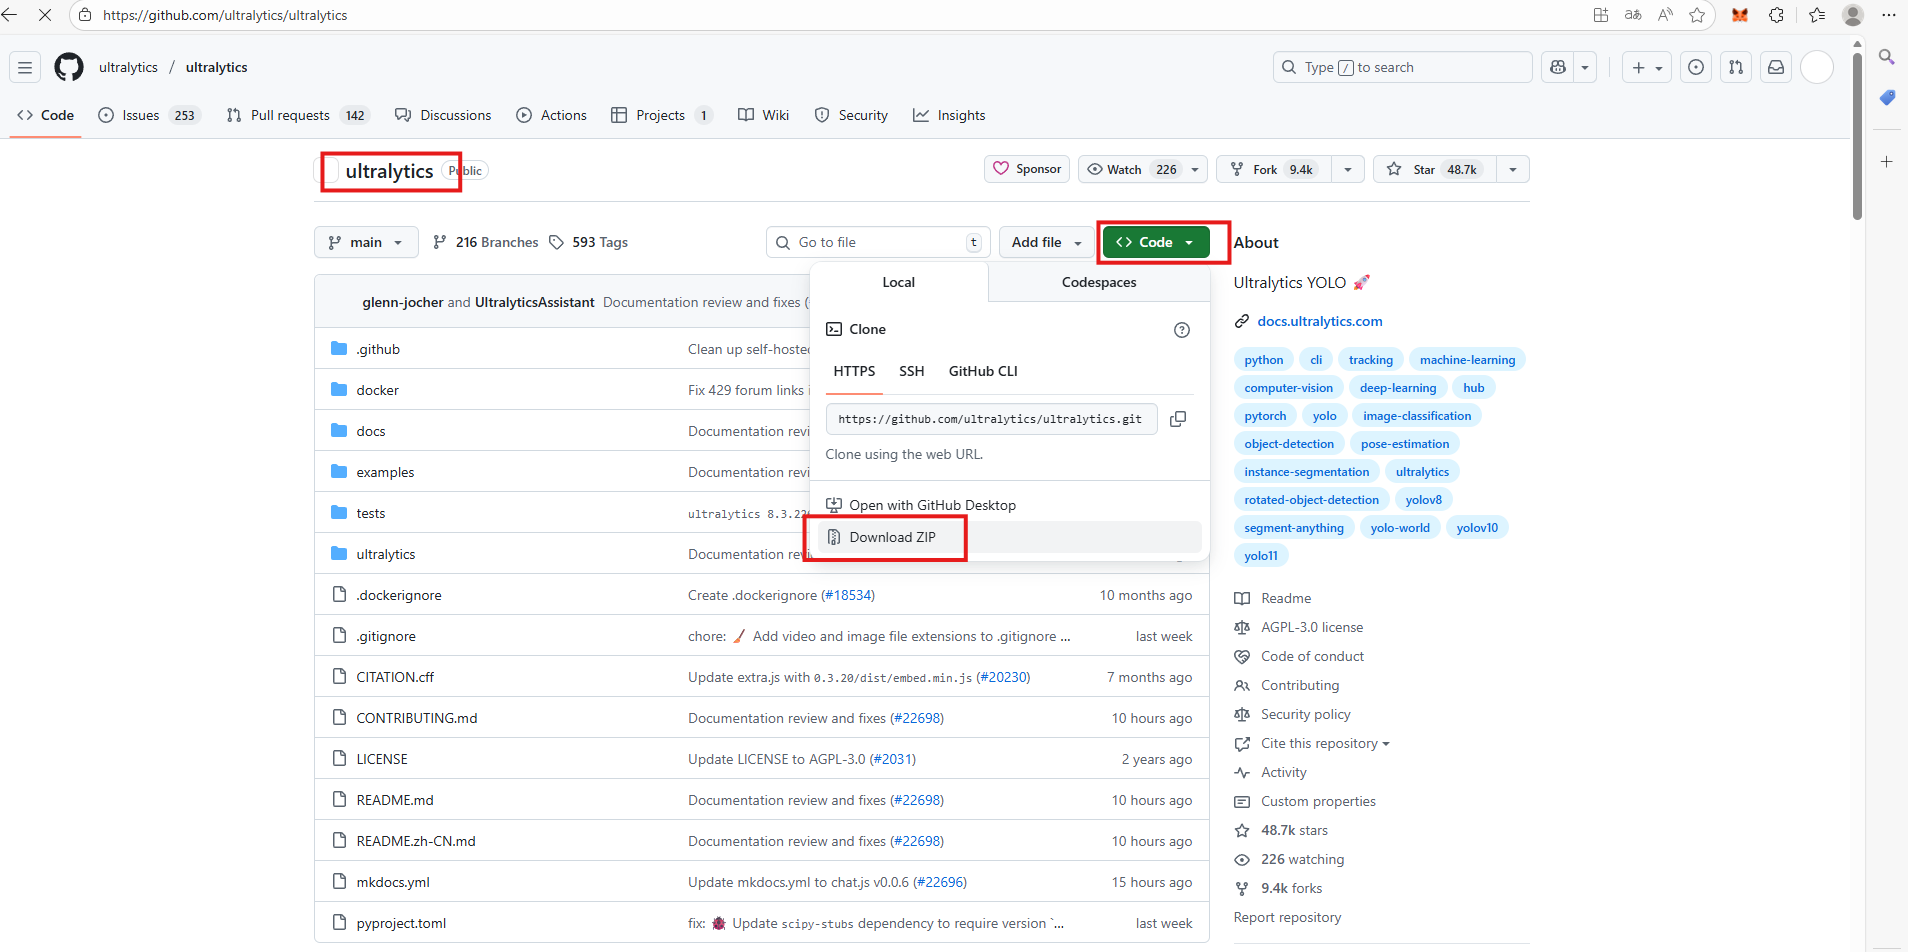Open the user avatar menu
Screen dimensions: 1908x952
(1817, 67)
